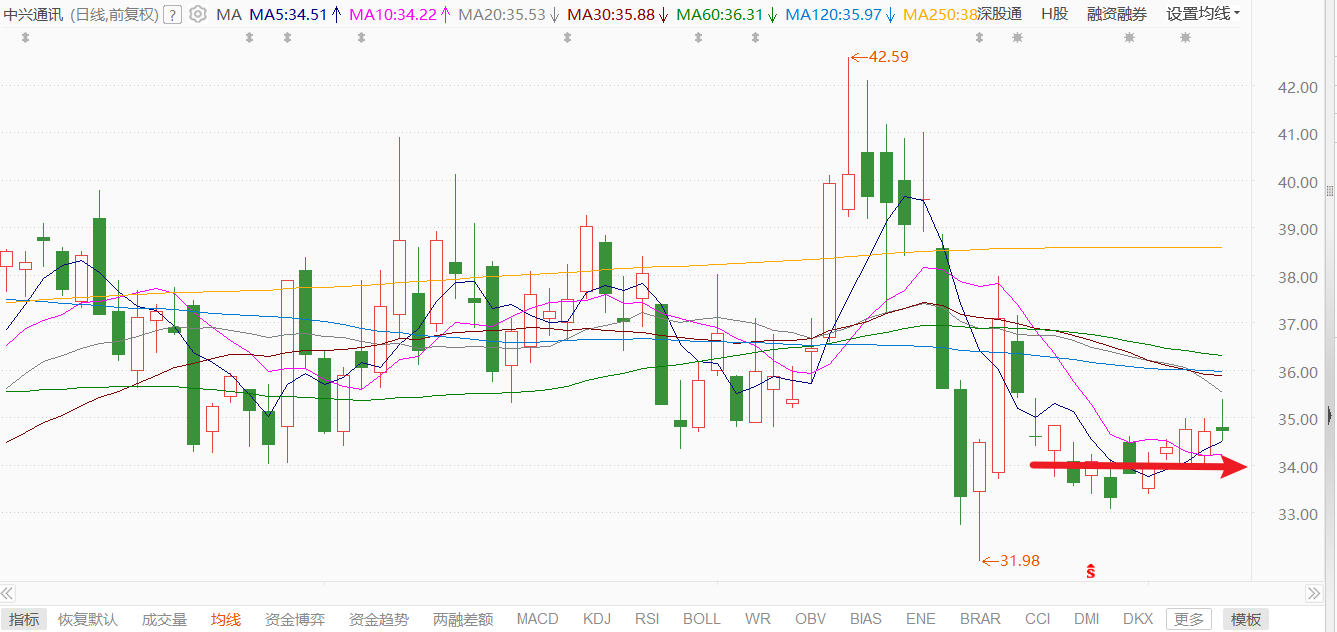Click star marker below 设置均线 label

(x=1185, y=38)
